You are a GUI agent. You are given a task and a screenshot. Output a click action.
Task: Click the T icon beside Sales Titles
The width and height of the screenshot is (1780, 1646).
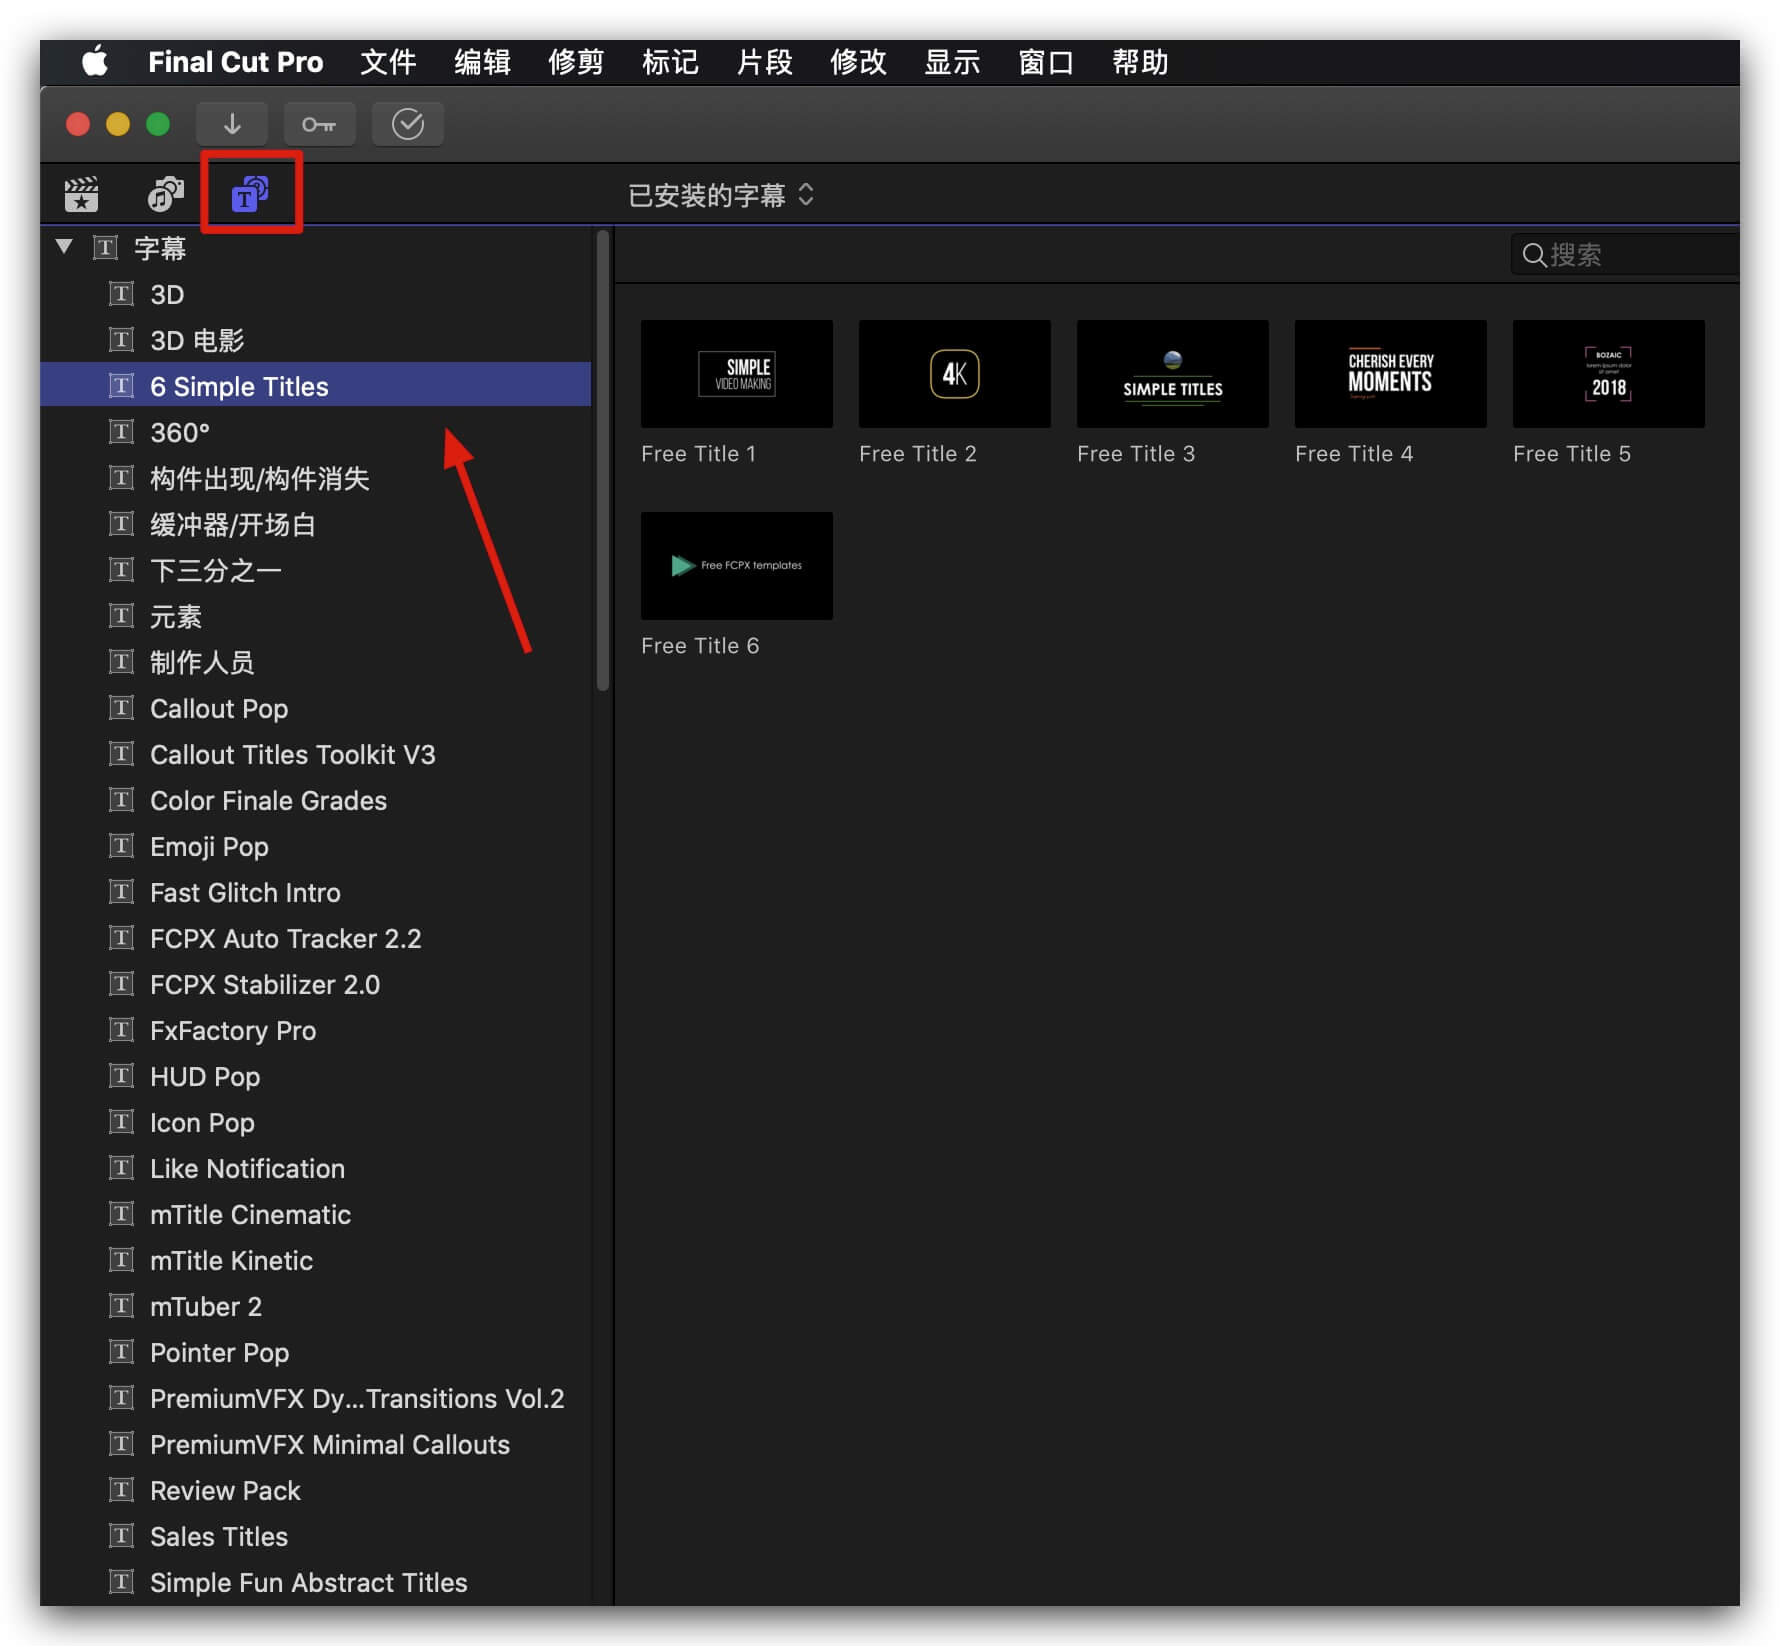pyautogui.click(x=121, y=1536)
